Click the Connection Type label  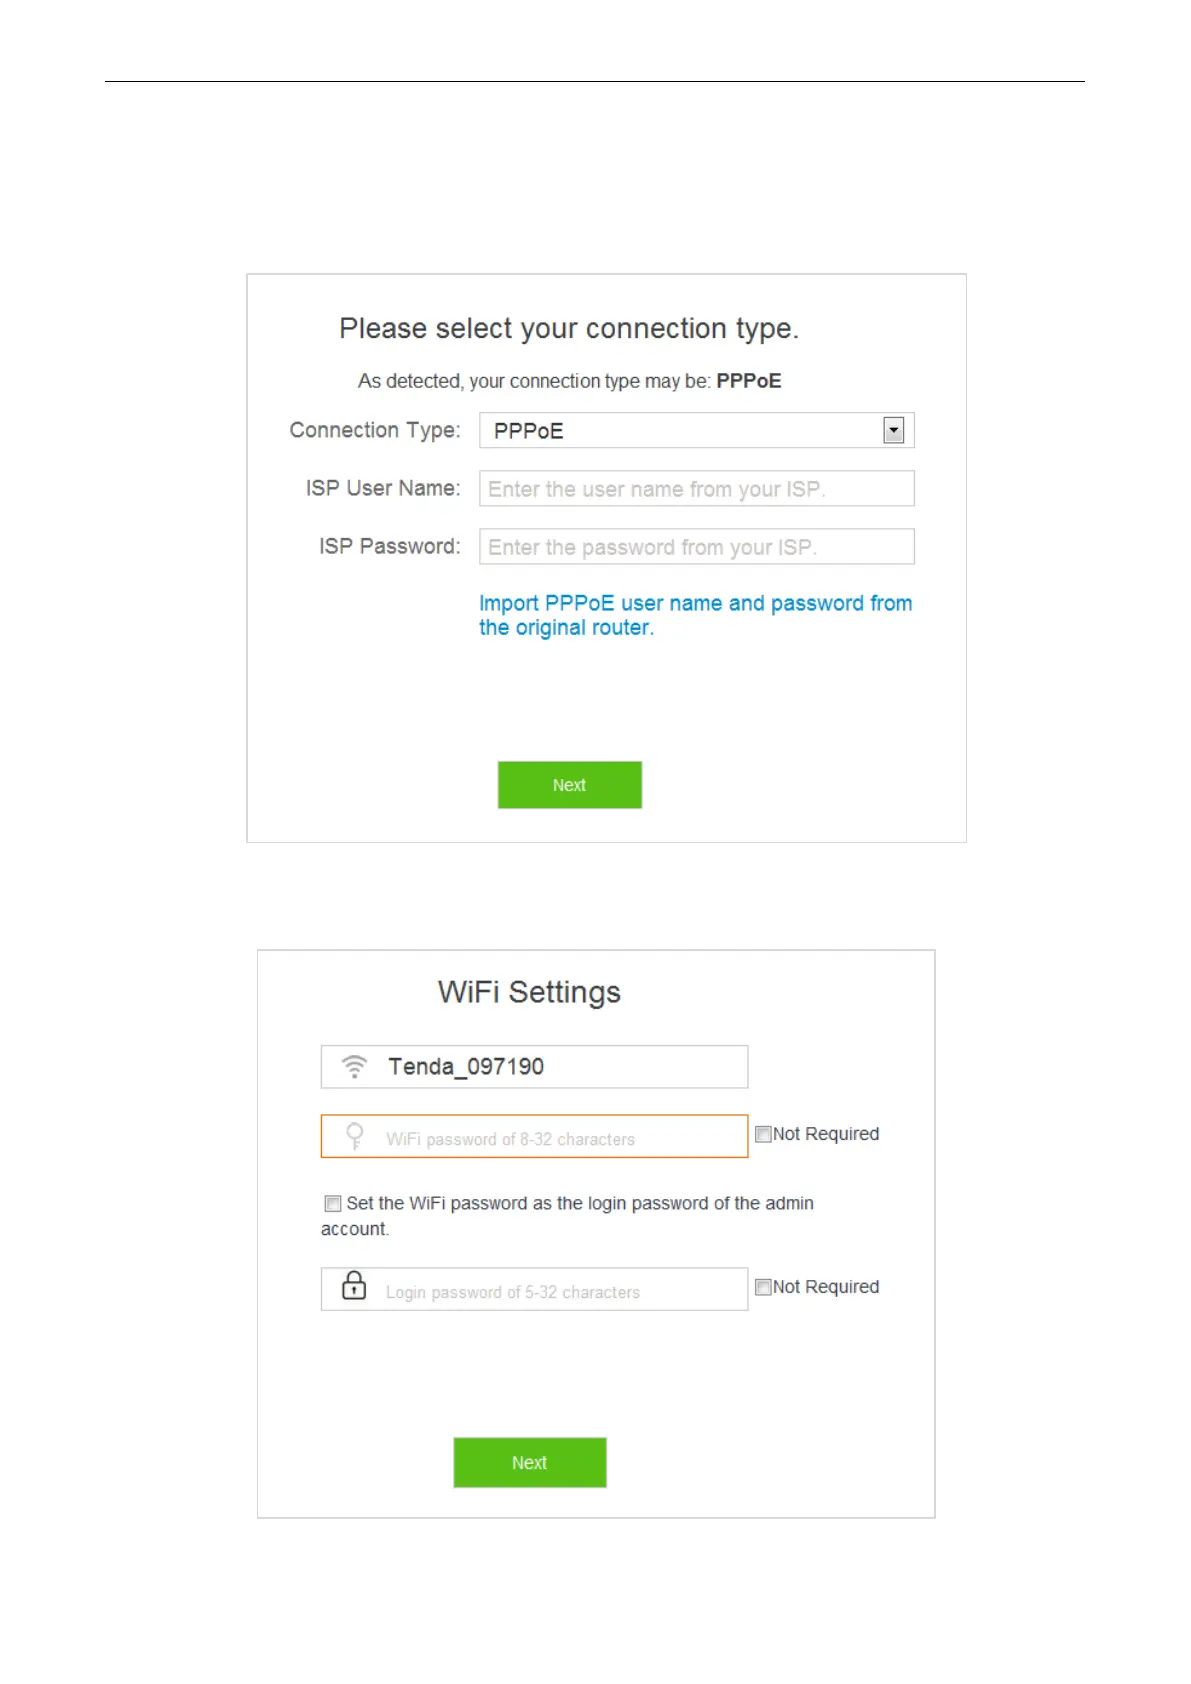(x=375, y=430)
